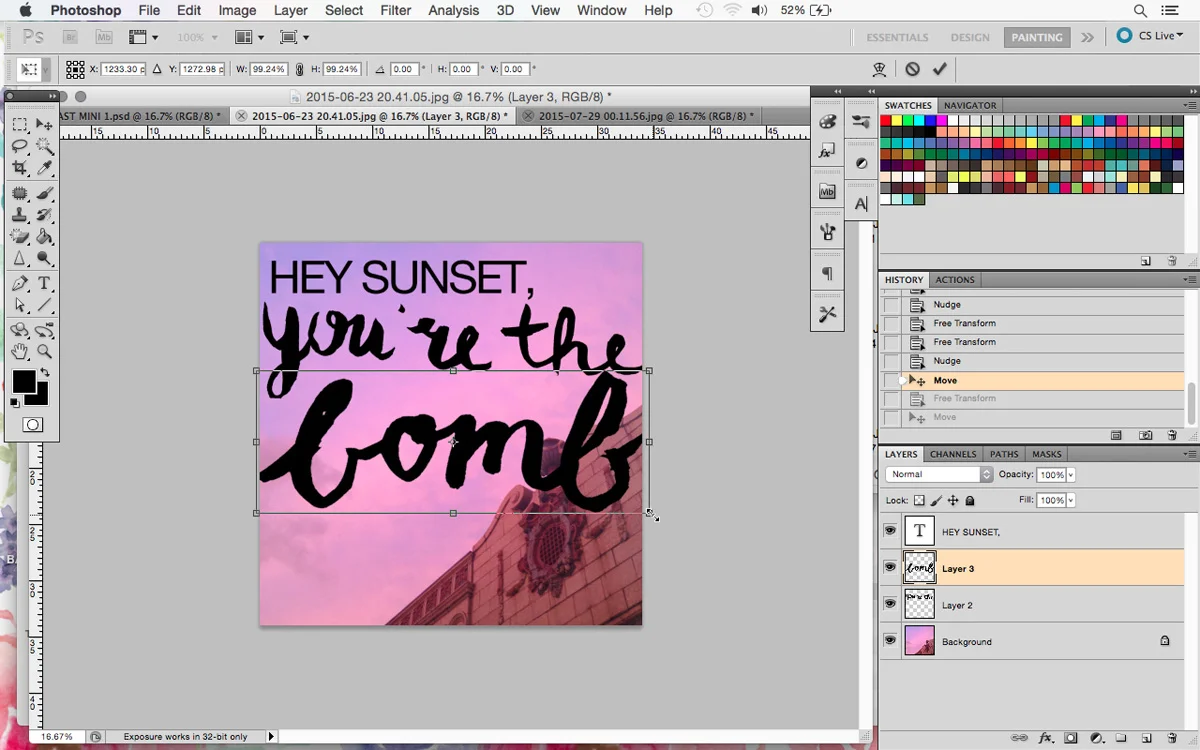Select the Crop tool
Image resolution: width=1200 pixels, height=750 pixels.
tap(20, 169)
